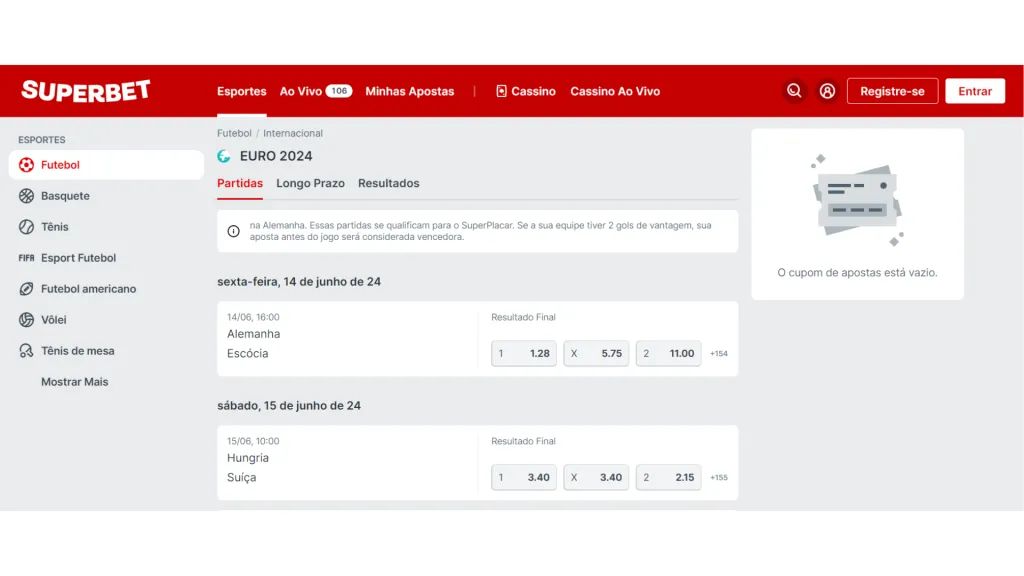Expand +155 markets for Hungria versus Suíça

[x=718, y=477]
